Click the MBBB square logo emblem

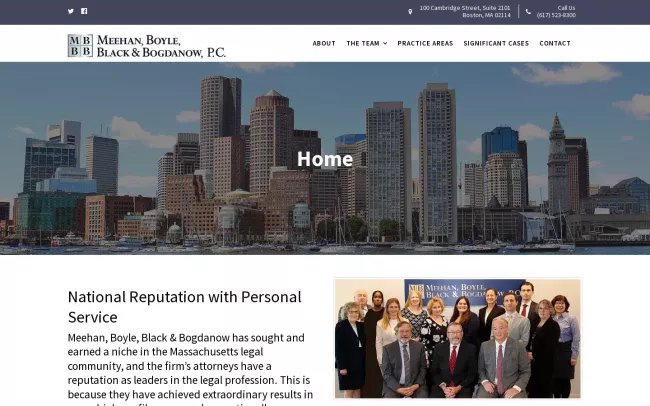pos(80,46)
